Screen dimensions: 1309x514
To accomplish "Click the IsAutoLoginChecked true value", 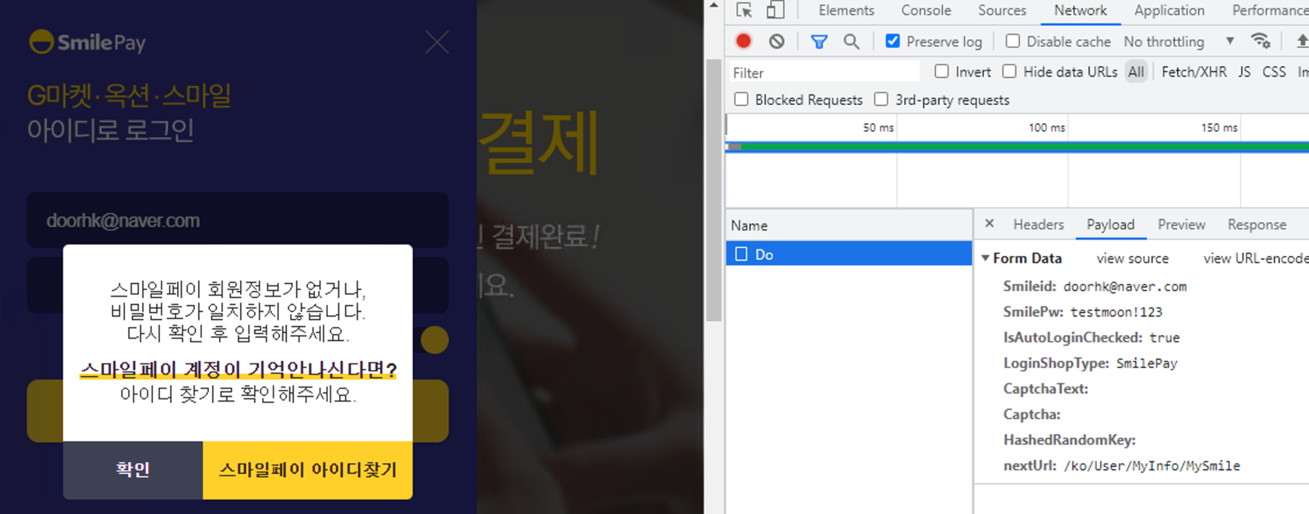I will click(x=1164, y=338).
